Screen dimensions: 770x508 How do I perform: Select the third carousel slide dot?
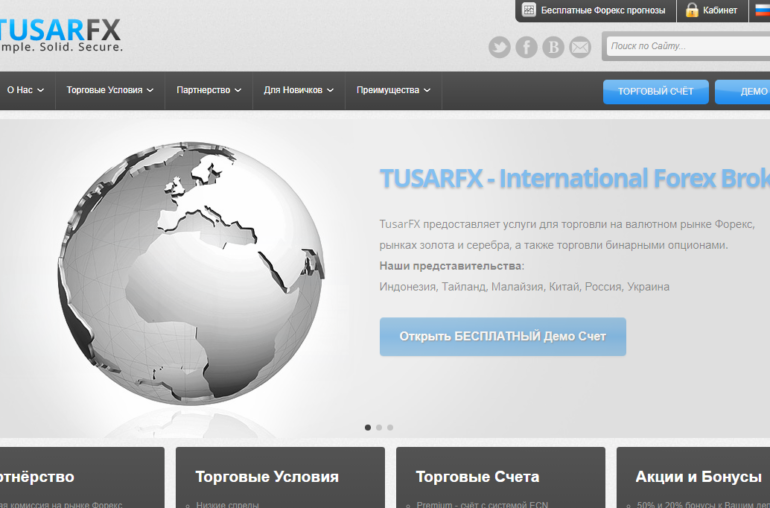(x=390, y=427)
